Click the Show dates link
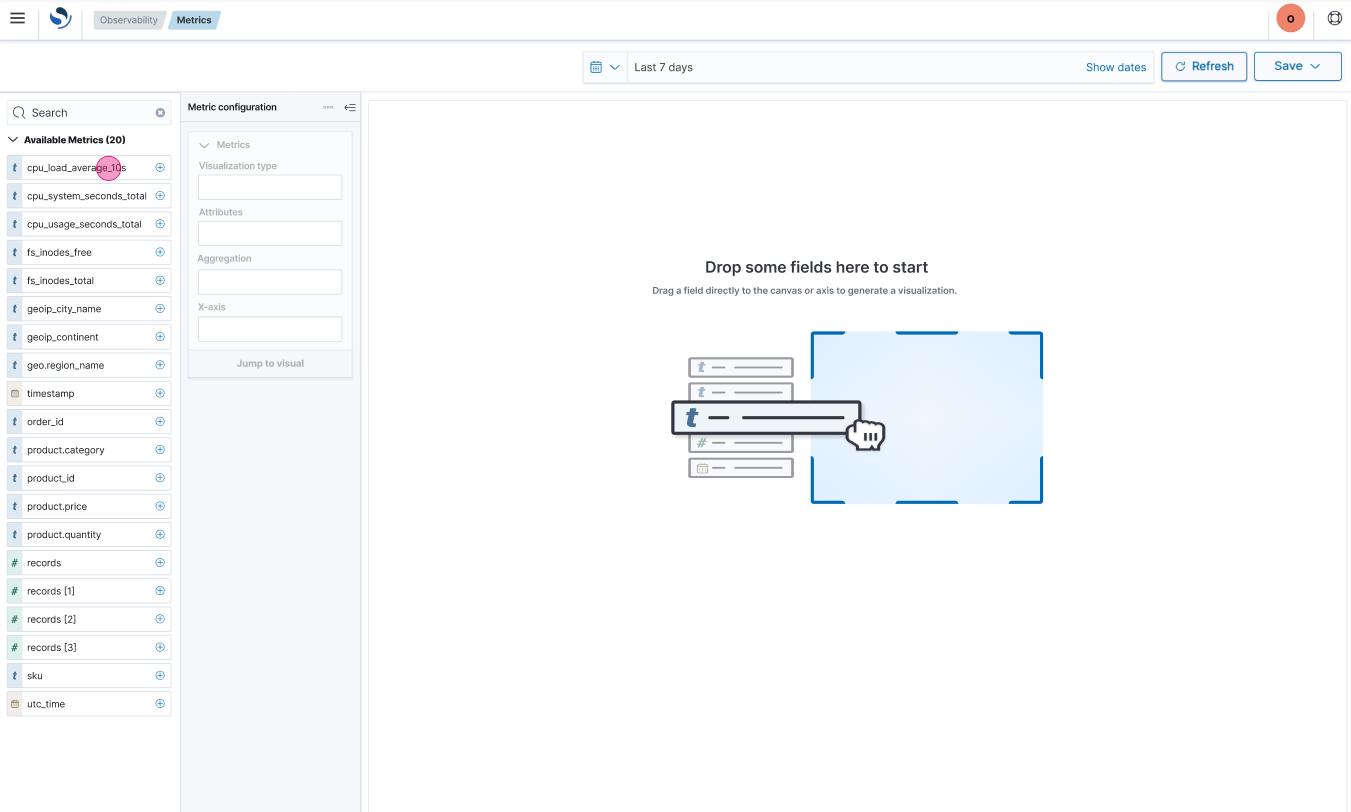Viewport: 1351px width, 812px height. click(1116, 67)
